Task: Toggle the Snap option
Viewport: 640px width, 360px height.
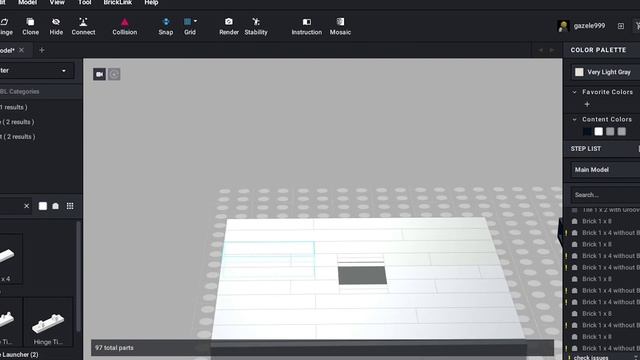Action: (166, 26)
